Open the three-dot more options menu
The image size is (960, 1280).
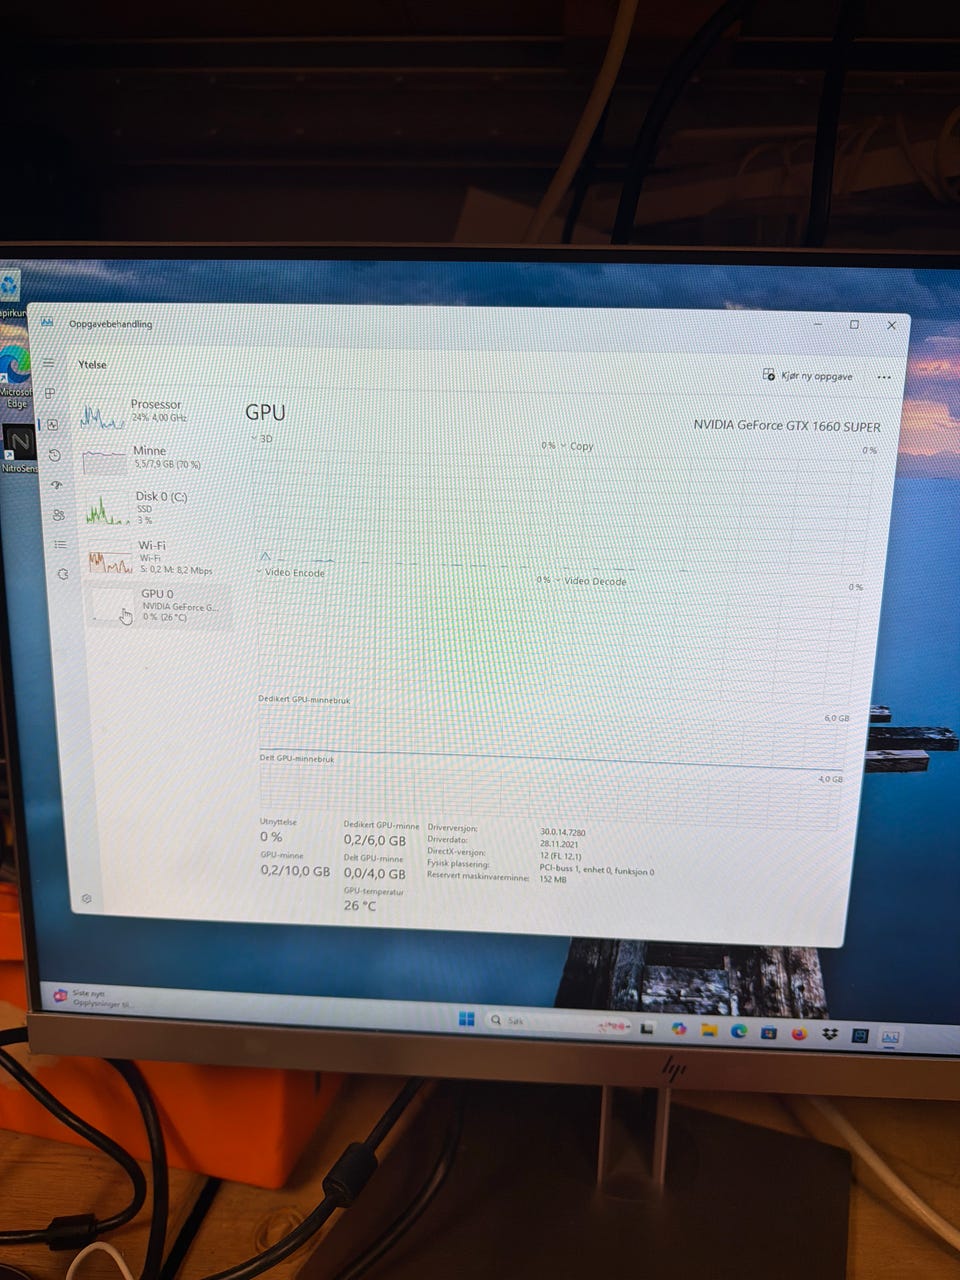click(883, 378)
